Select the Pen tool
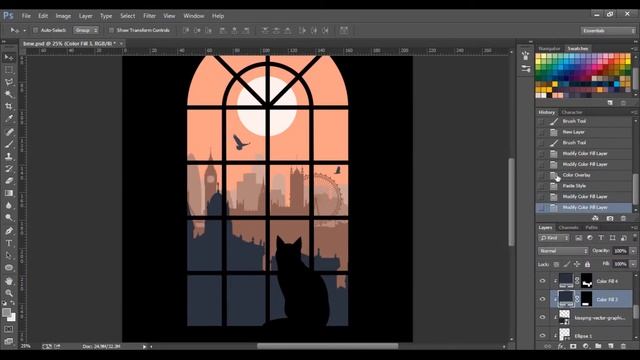 point(9,231)
